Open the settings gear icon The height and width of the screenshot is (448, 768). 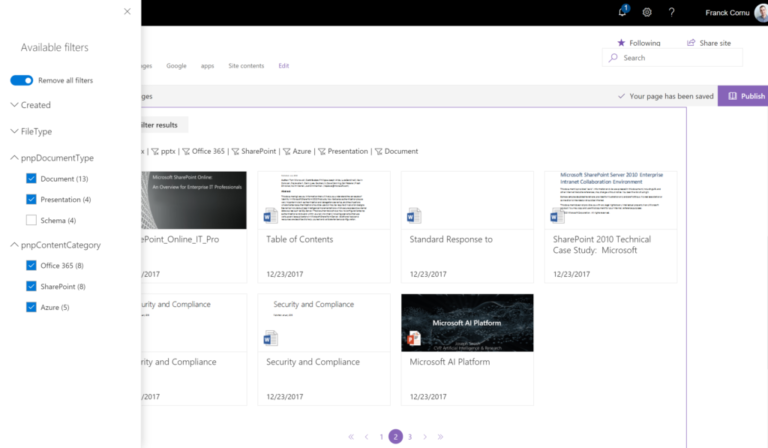(647, 12)
